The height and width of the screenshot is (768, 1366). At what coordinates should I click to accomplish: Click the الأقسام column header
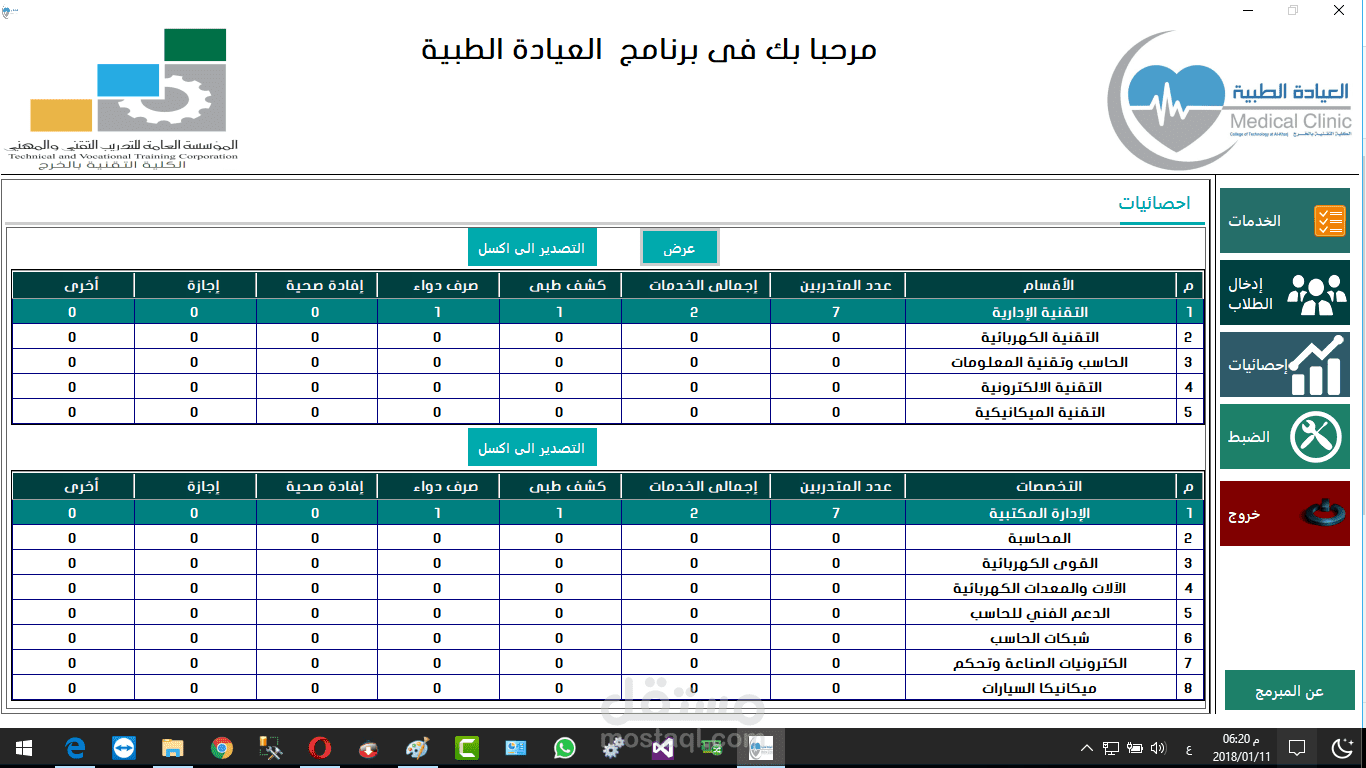[1041, 286]
